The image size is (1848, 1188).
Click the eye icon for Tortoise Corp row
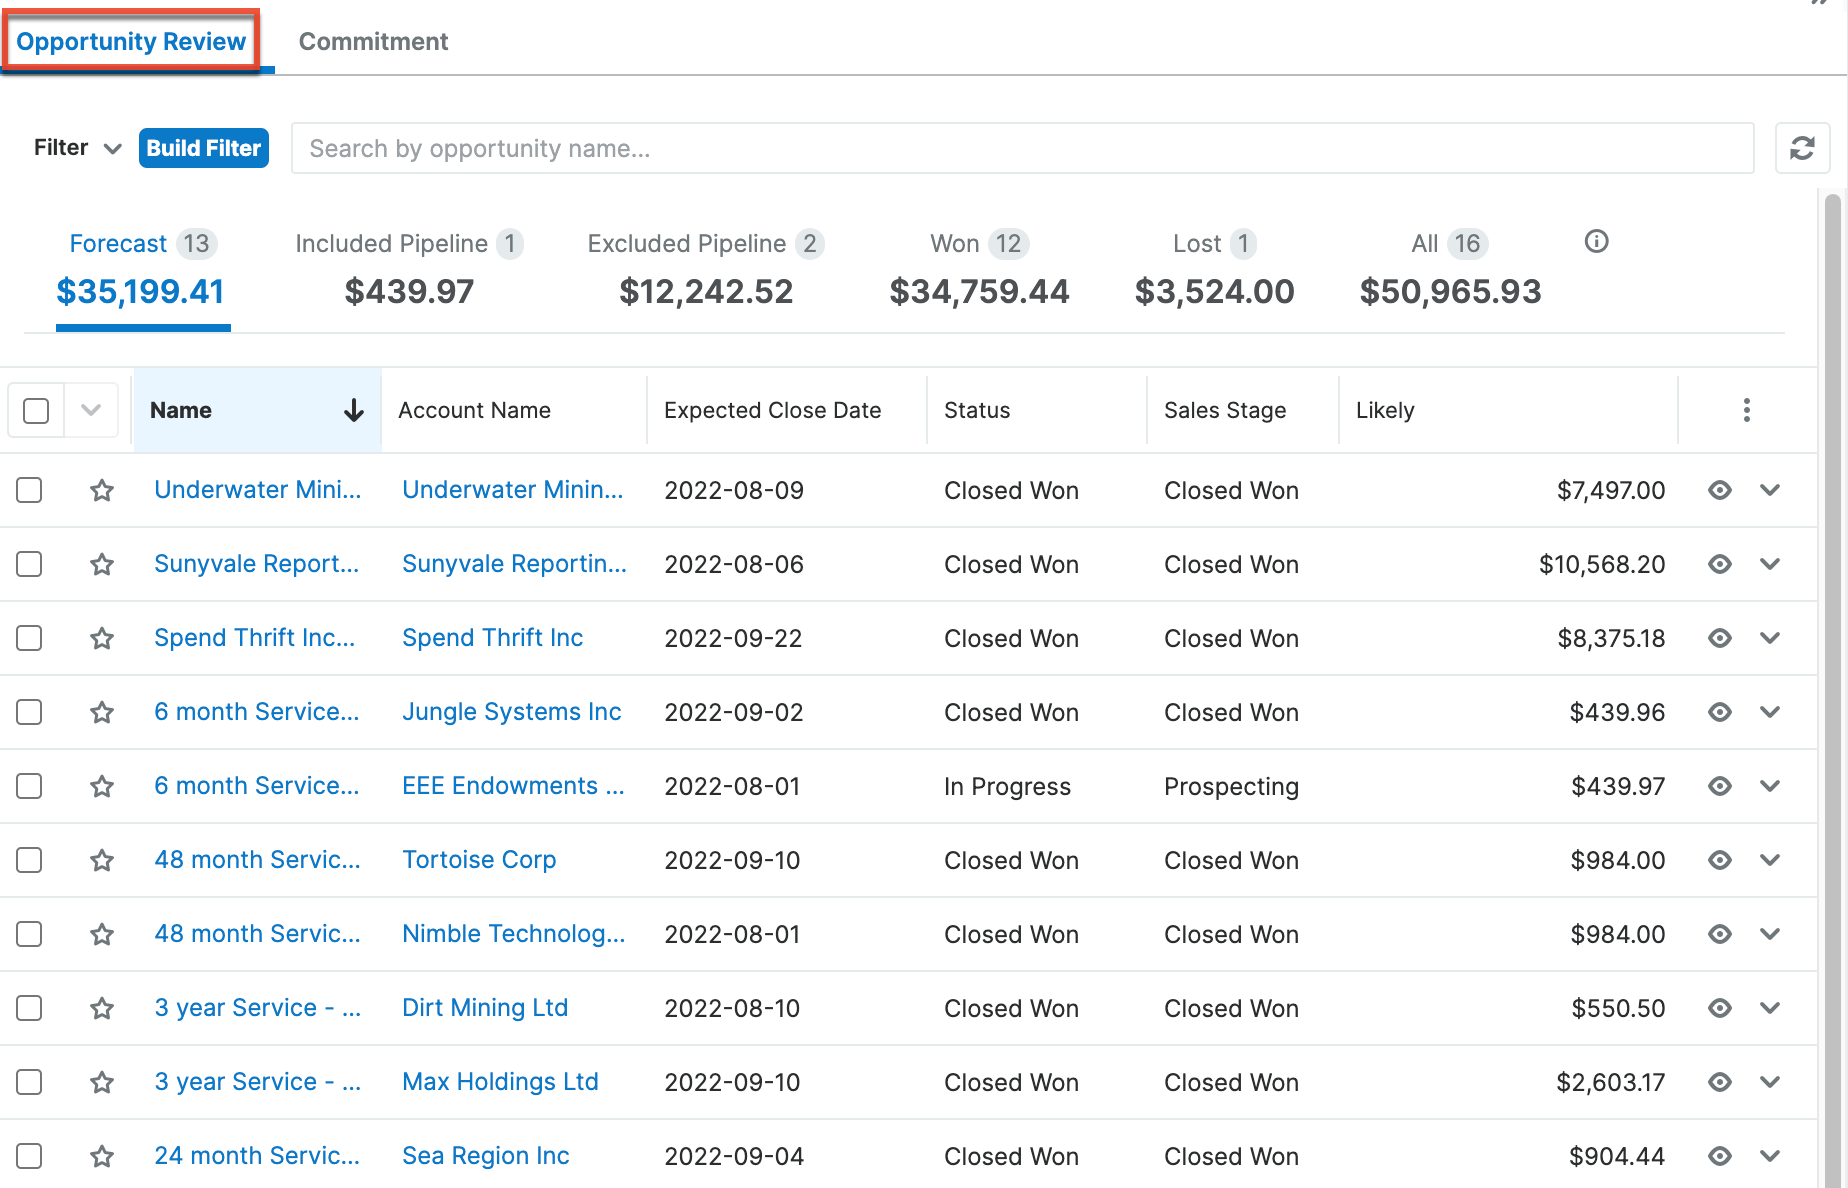point(1719,860)
